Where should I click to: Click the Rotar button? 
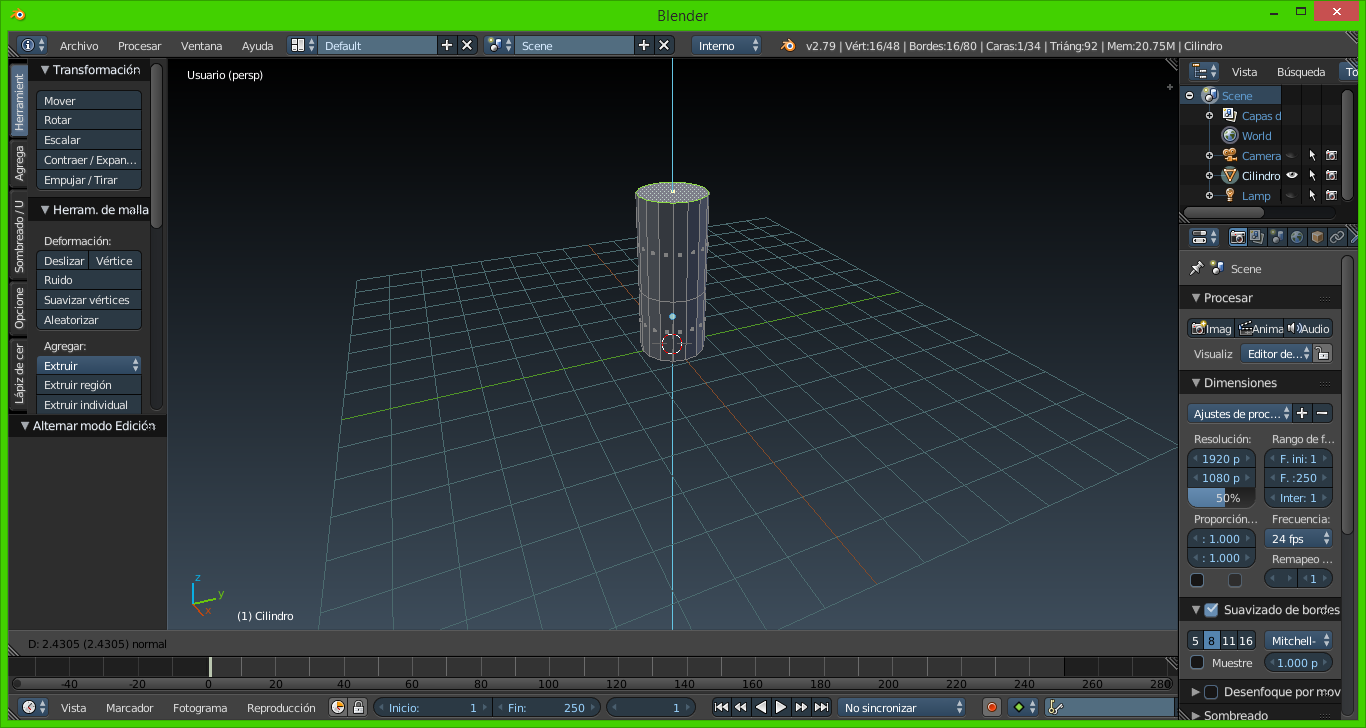89,120
